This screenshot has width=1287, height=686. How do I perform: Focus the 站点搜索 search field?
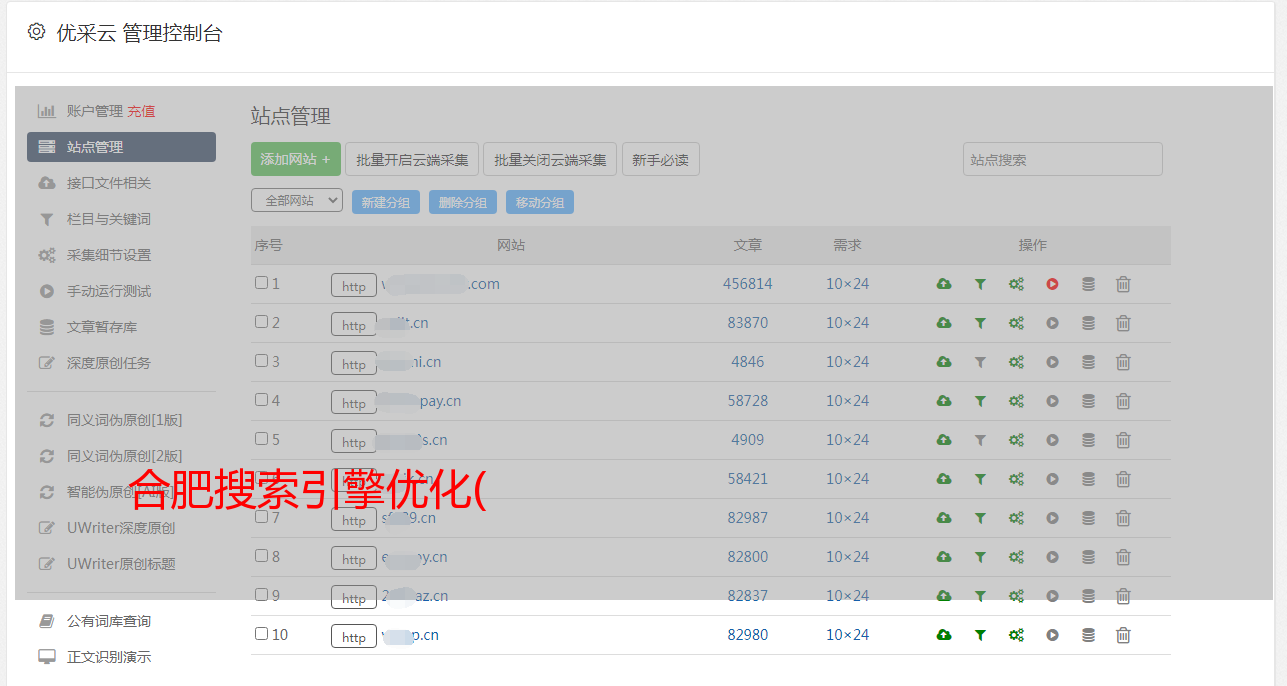click(x=1063, y=159)
